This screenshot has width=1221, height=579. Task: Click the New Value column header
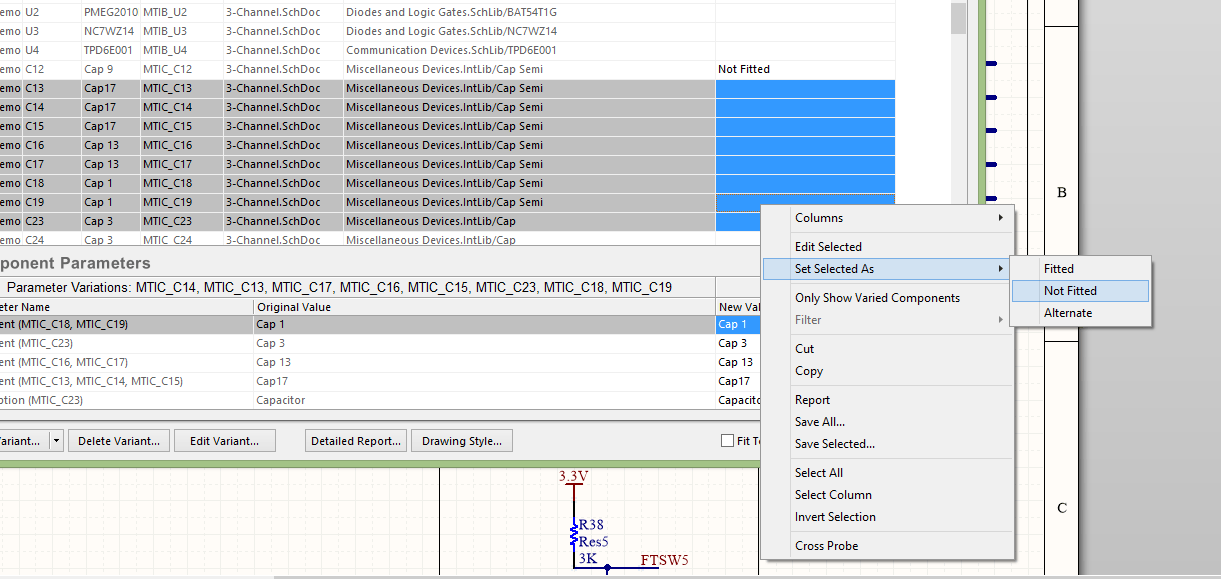[737, 307]
